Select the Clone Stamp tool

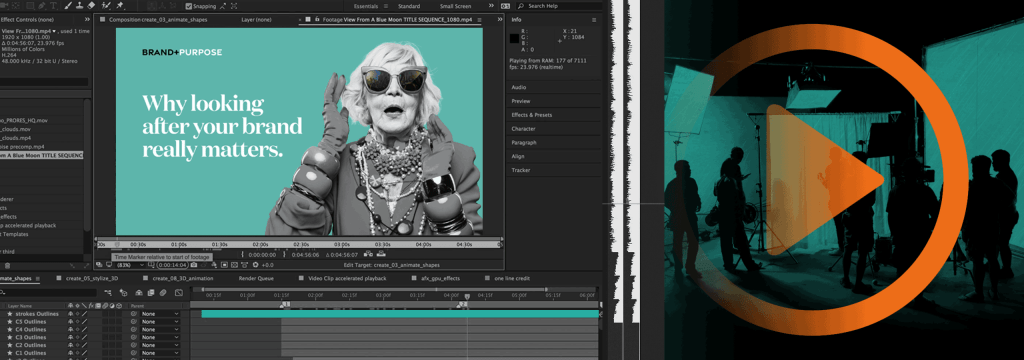[80, 6]
